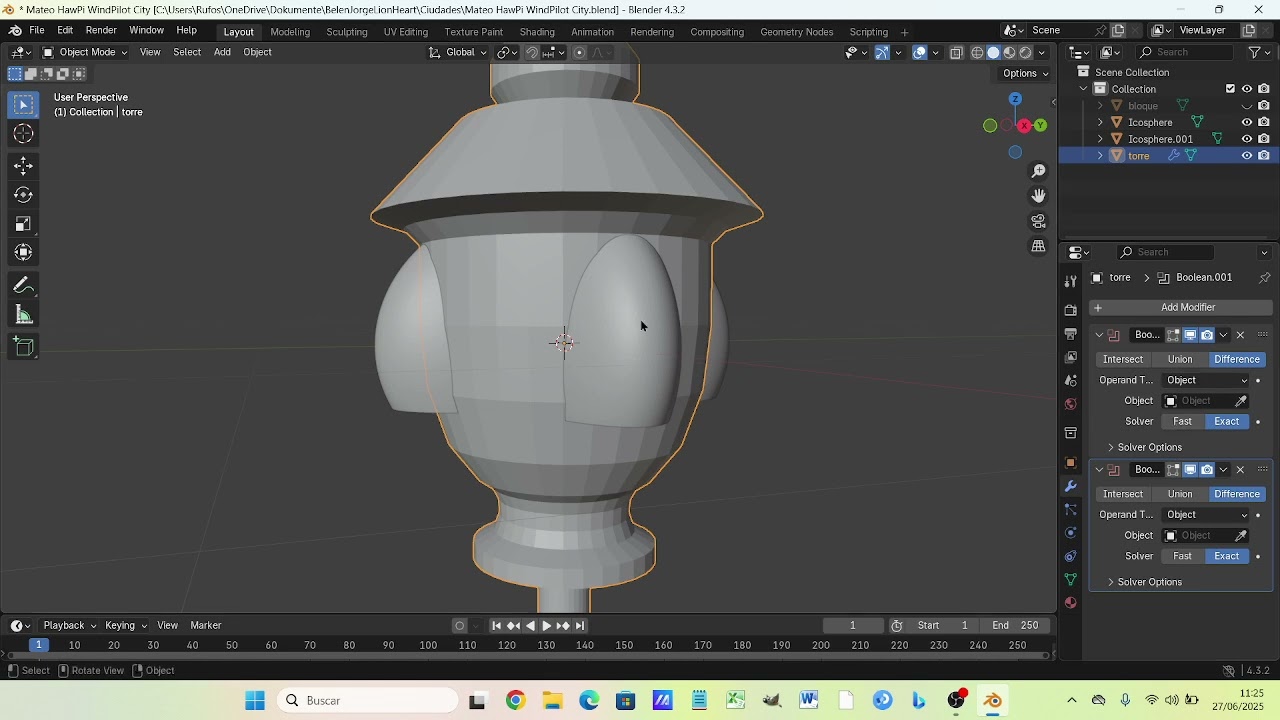
Task: Click frame 100 on the timeline
Action: pyautogui.click(x=428, y=646)
